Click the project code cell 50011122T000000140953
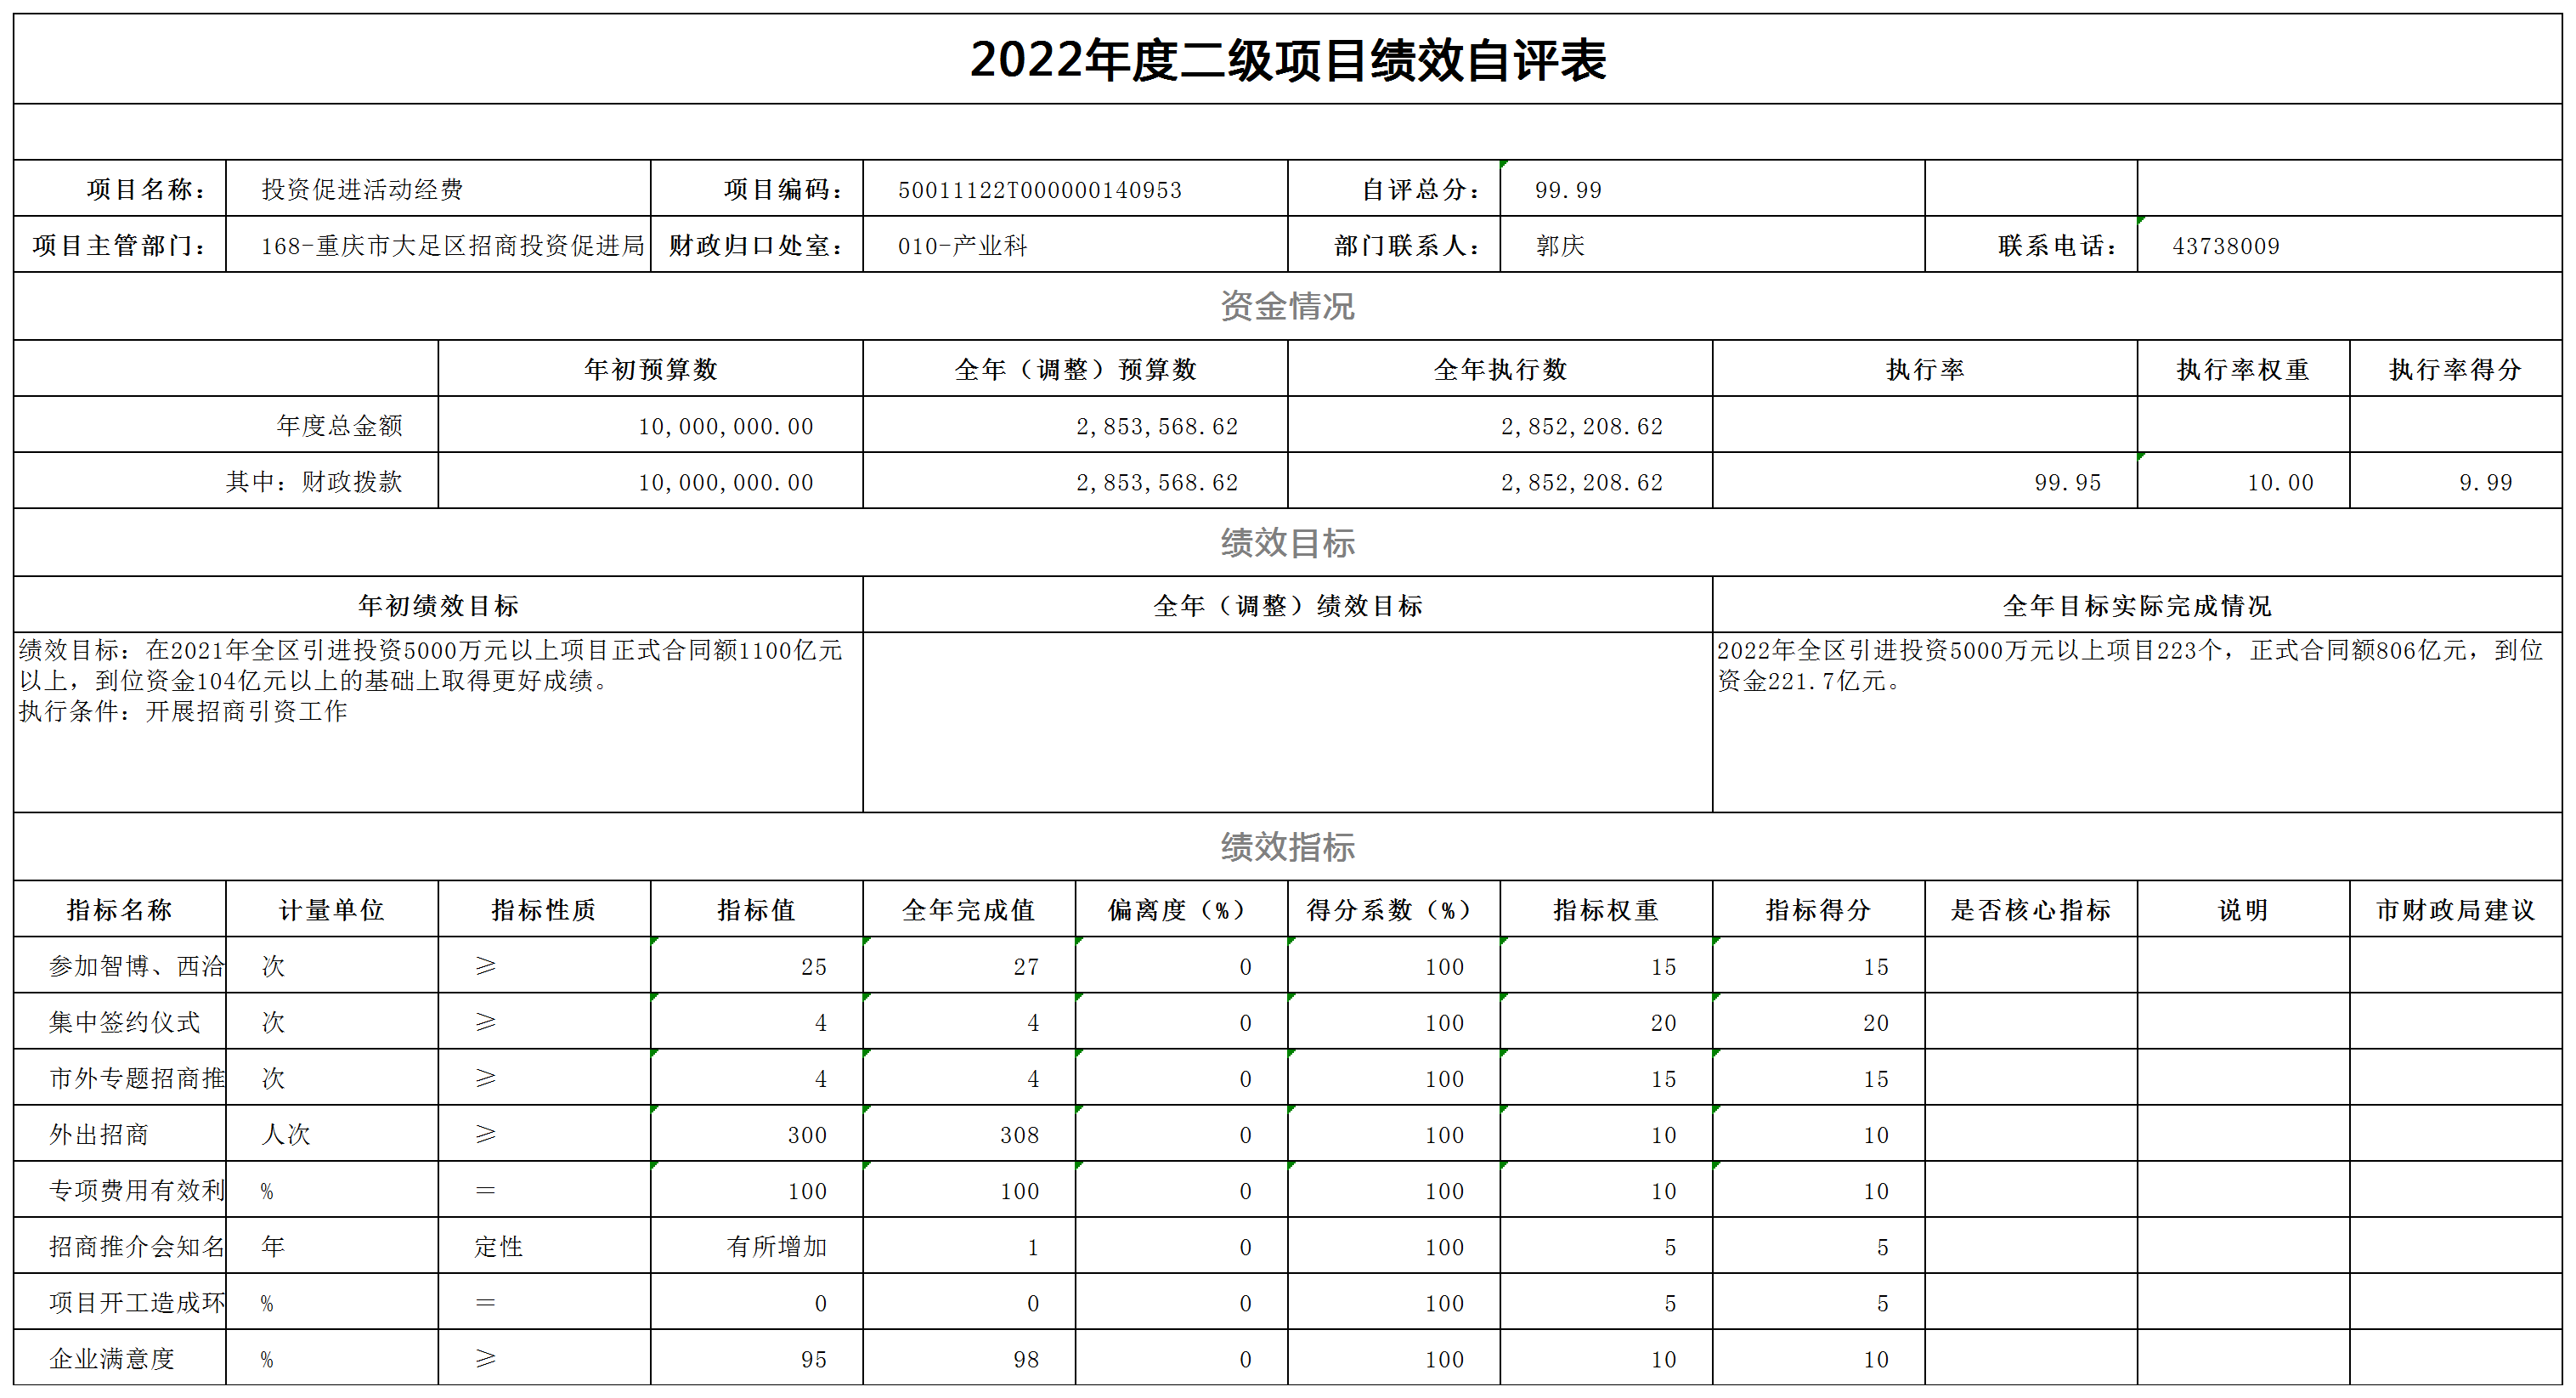 (1075, 188)
